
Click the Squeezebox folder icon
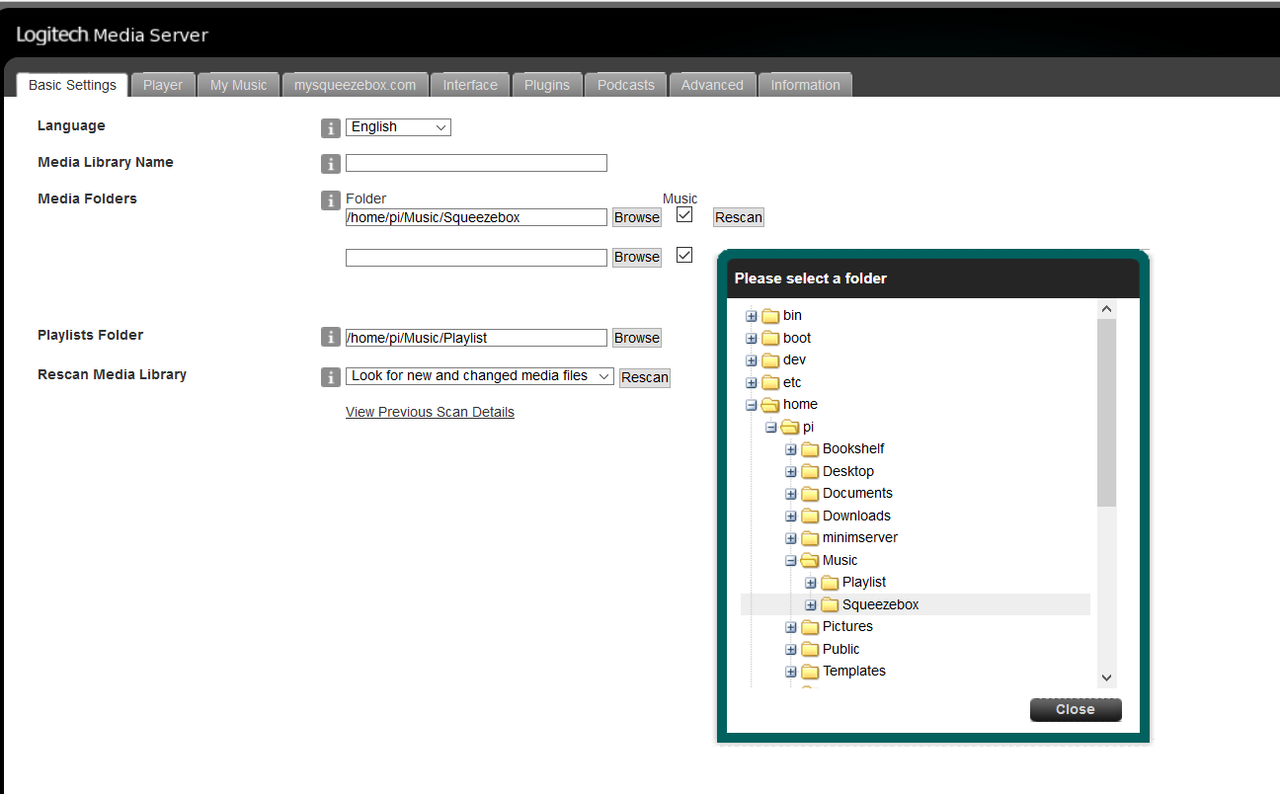(830, 605)
